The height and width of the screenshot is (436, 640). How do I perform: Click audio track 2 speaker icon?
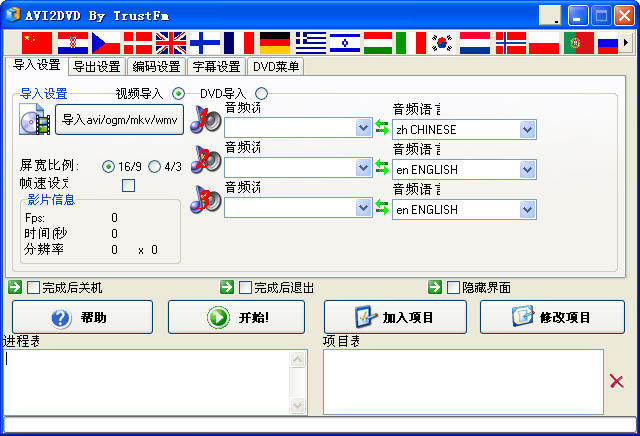tap(206, 159)
